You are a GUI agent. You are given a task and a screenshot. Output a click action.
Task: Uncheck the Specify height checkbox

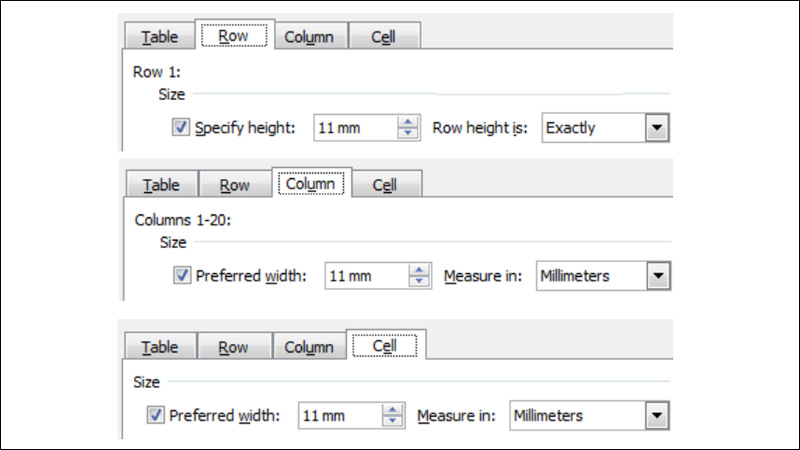point(181,127)
